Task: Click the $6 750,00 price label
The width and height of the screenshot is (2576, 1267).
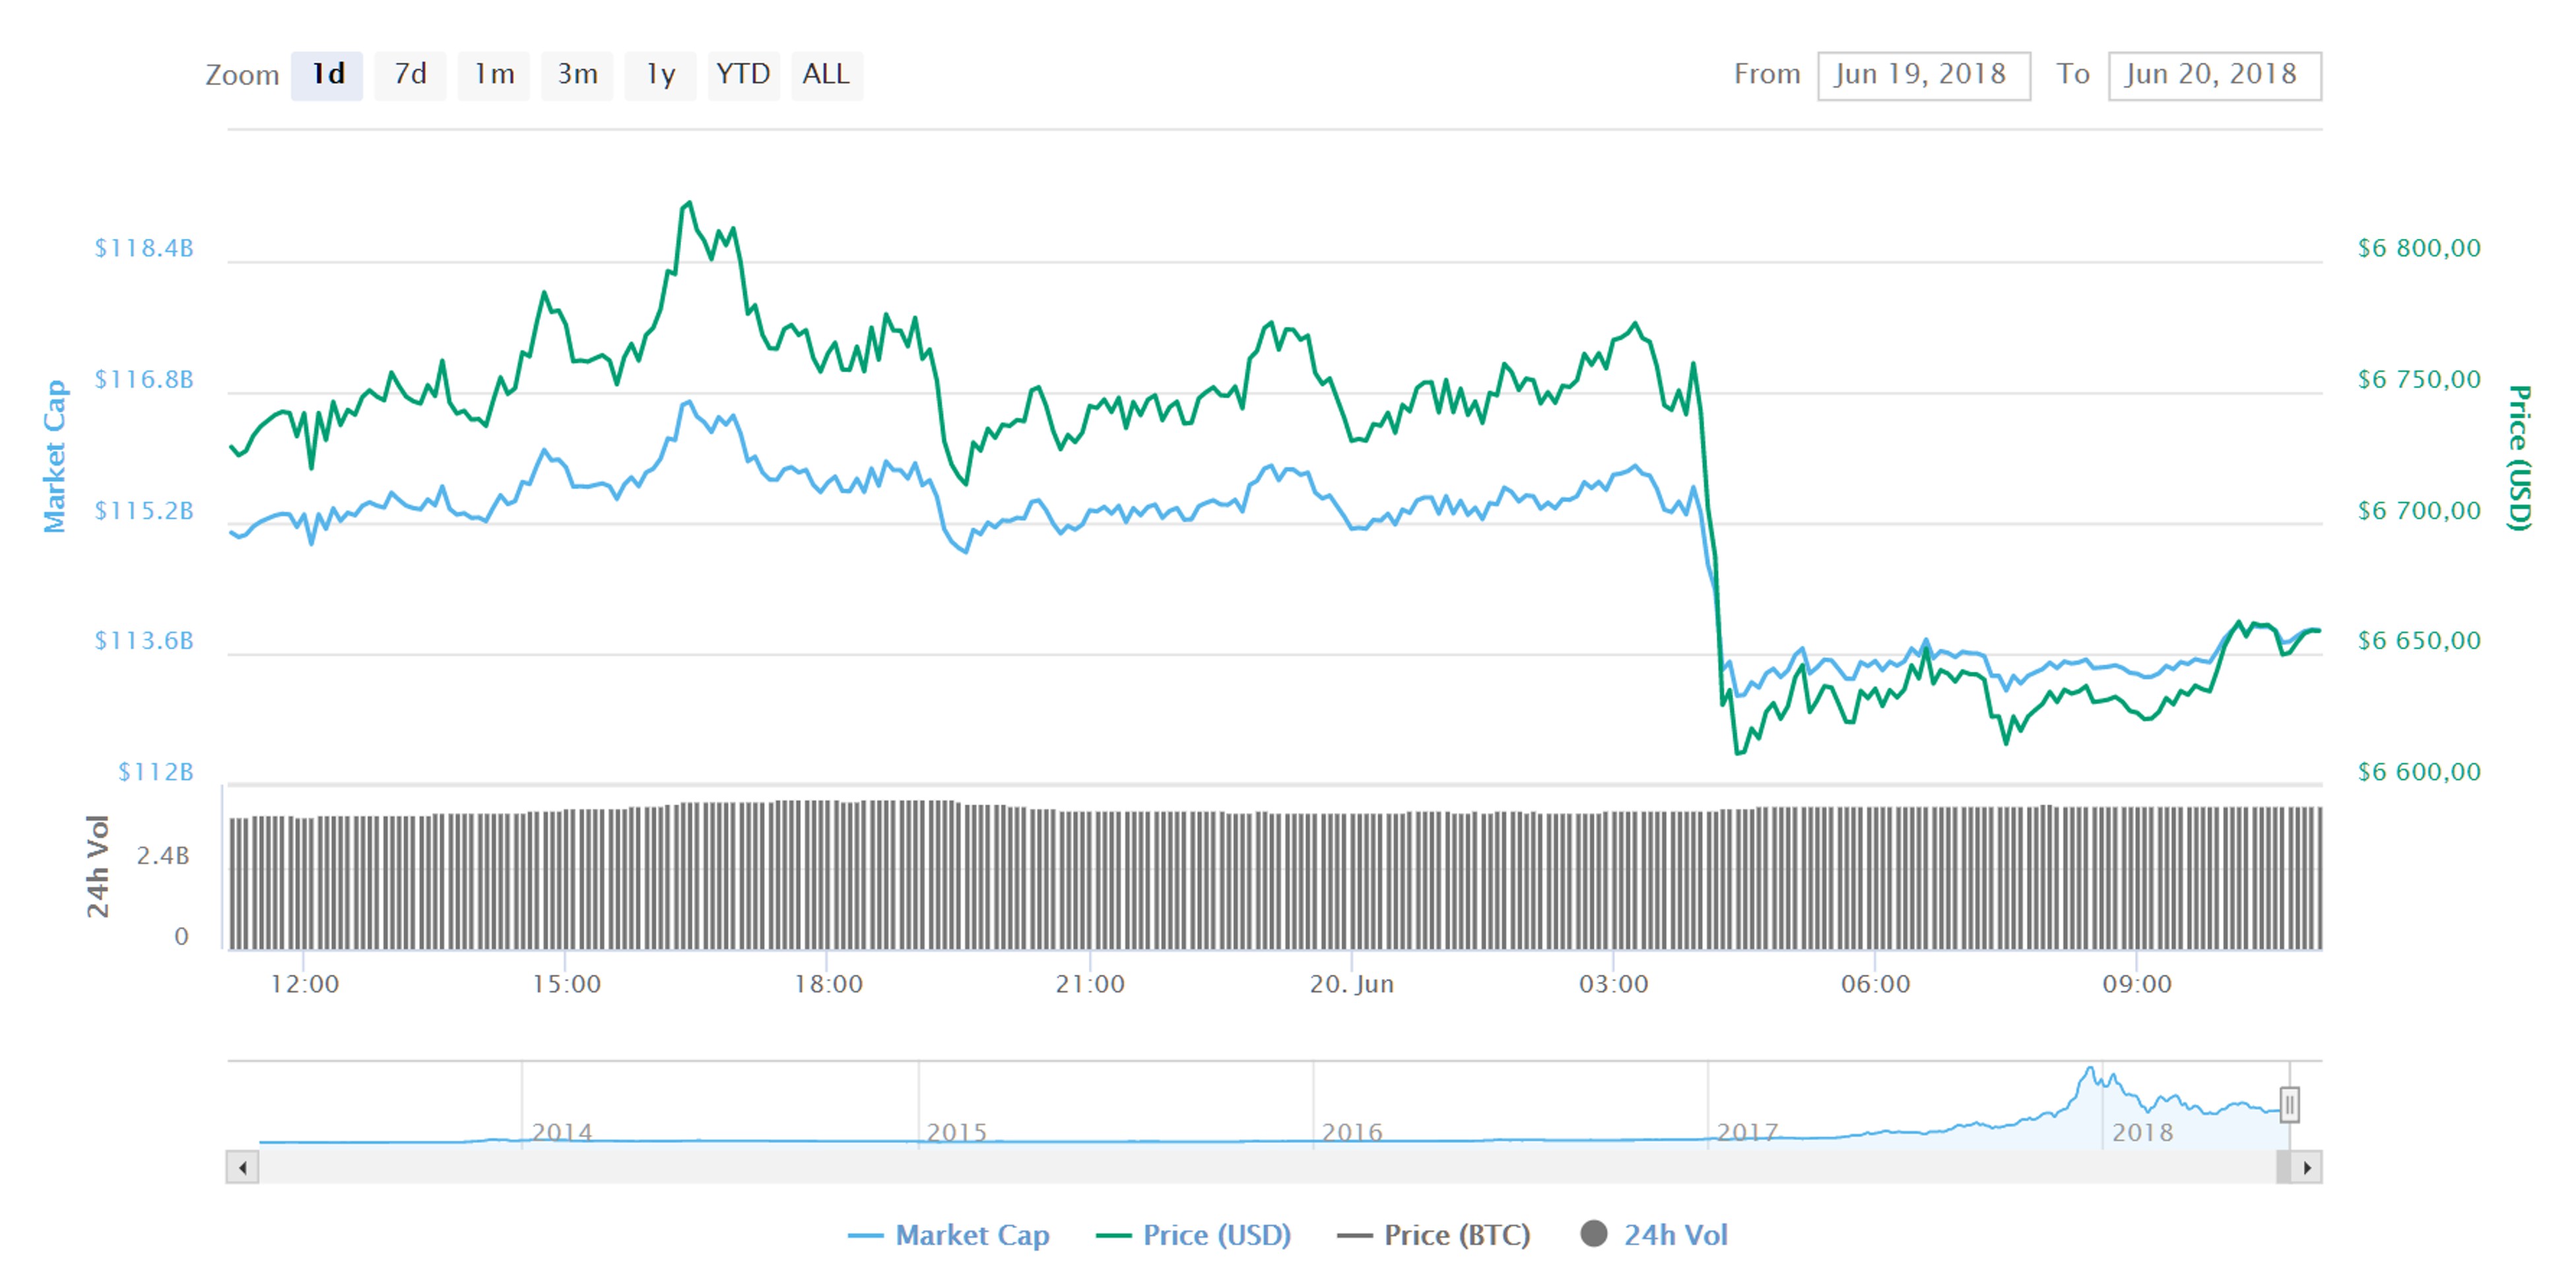Action: (x=2419, y=379)
